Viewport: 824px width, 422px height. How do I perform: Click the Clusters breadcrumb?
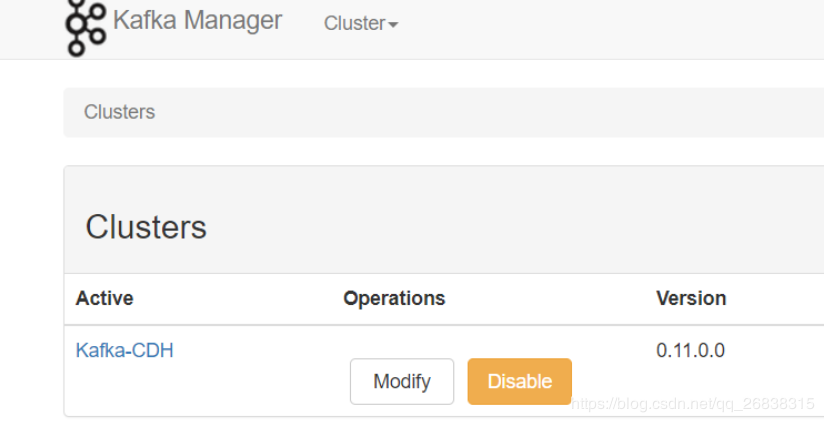[119, 112]
